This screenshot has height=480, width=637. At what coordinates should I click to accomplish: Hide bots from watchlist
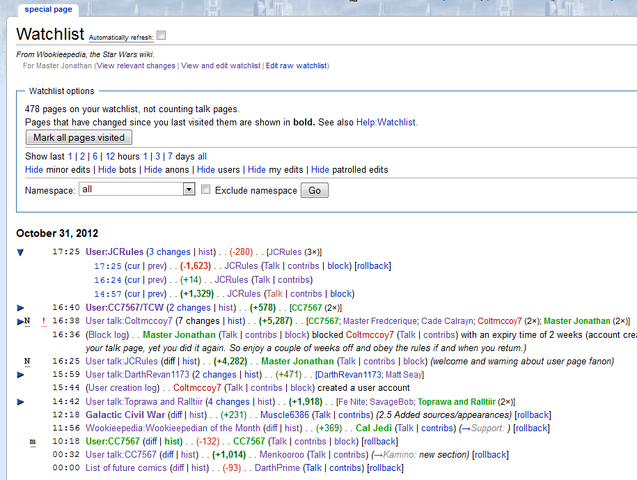pos(107,170)
